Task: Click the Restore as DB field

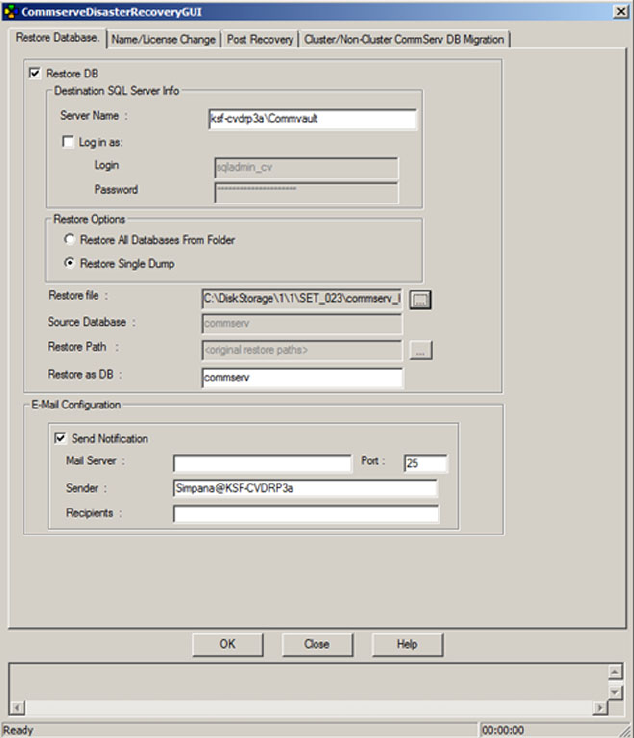Action: 302,377
